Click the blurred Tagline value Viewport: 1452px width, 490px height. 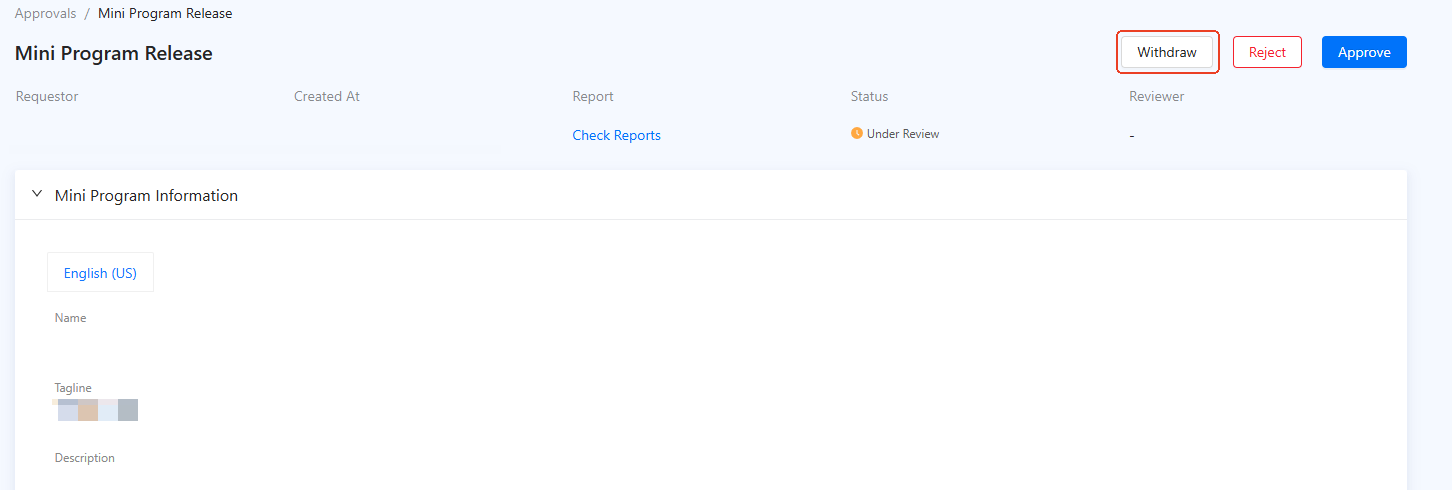96,410
